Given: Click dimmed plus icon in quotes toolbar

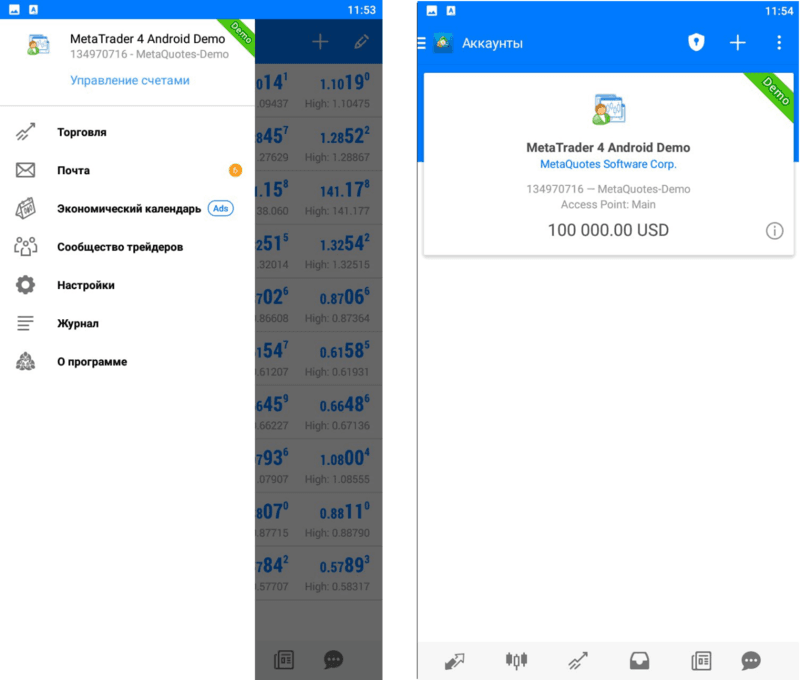Looking at the screenshot, I should pos(320,42).
